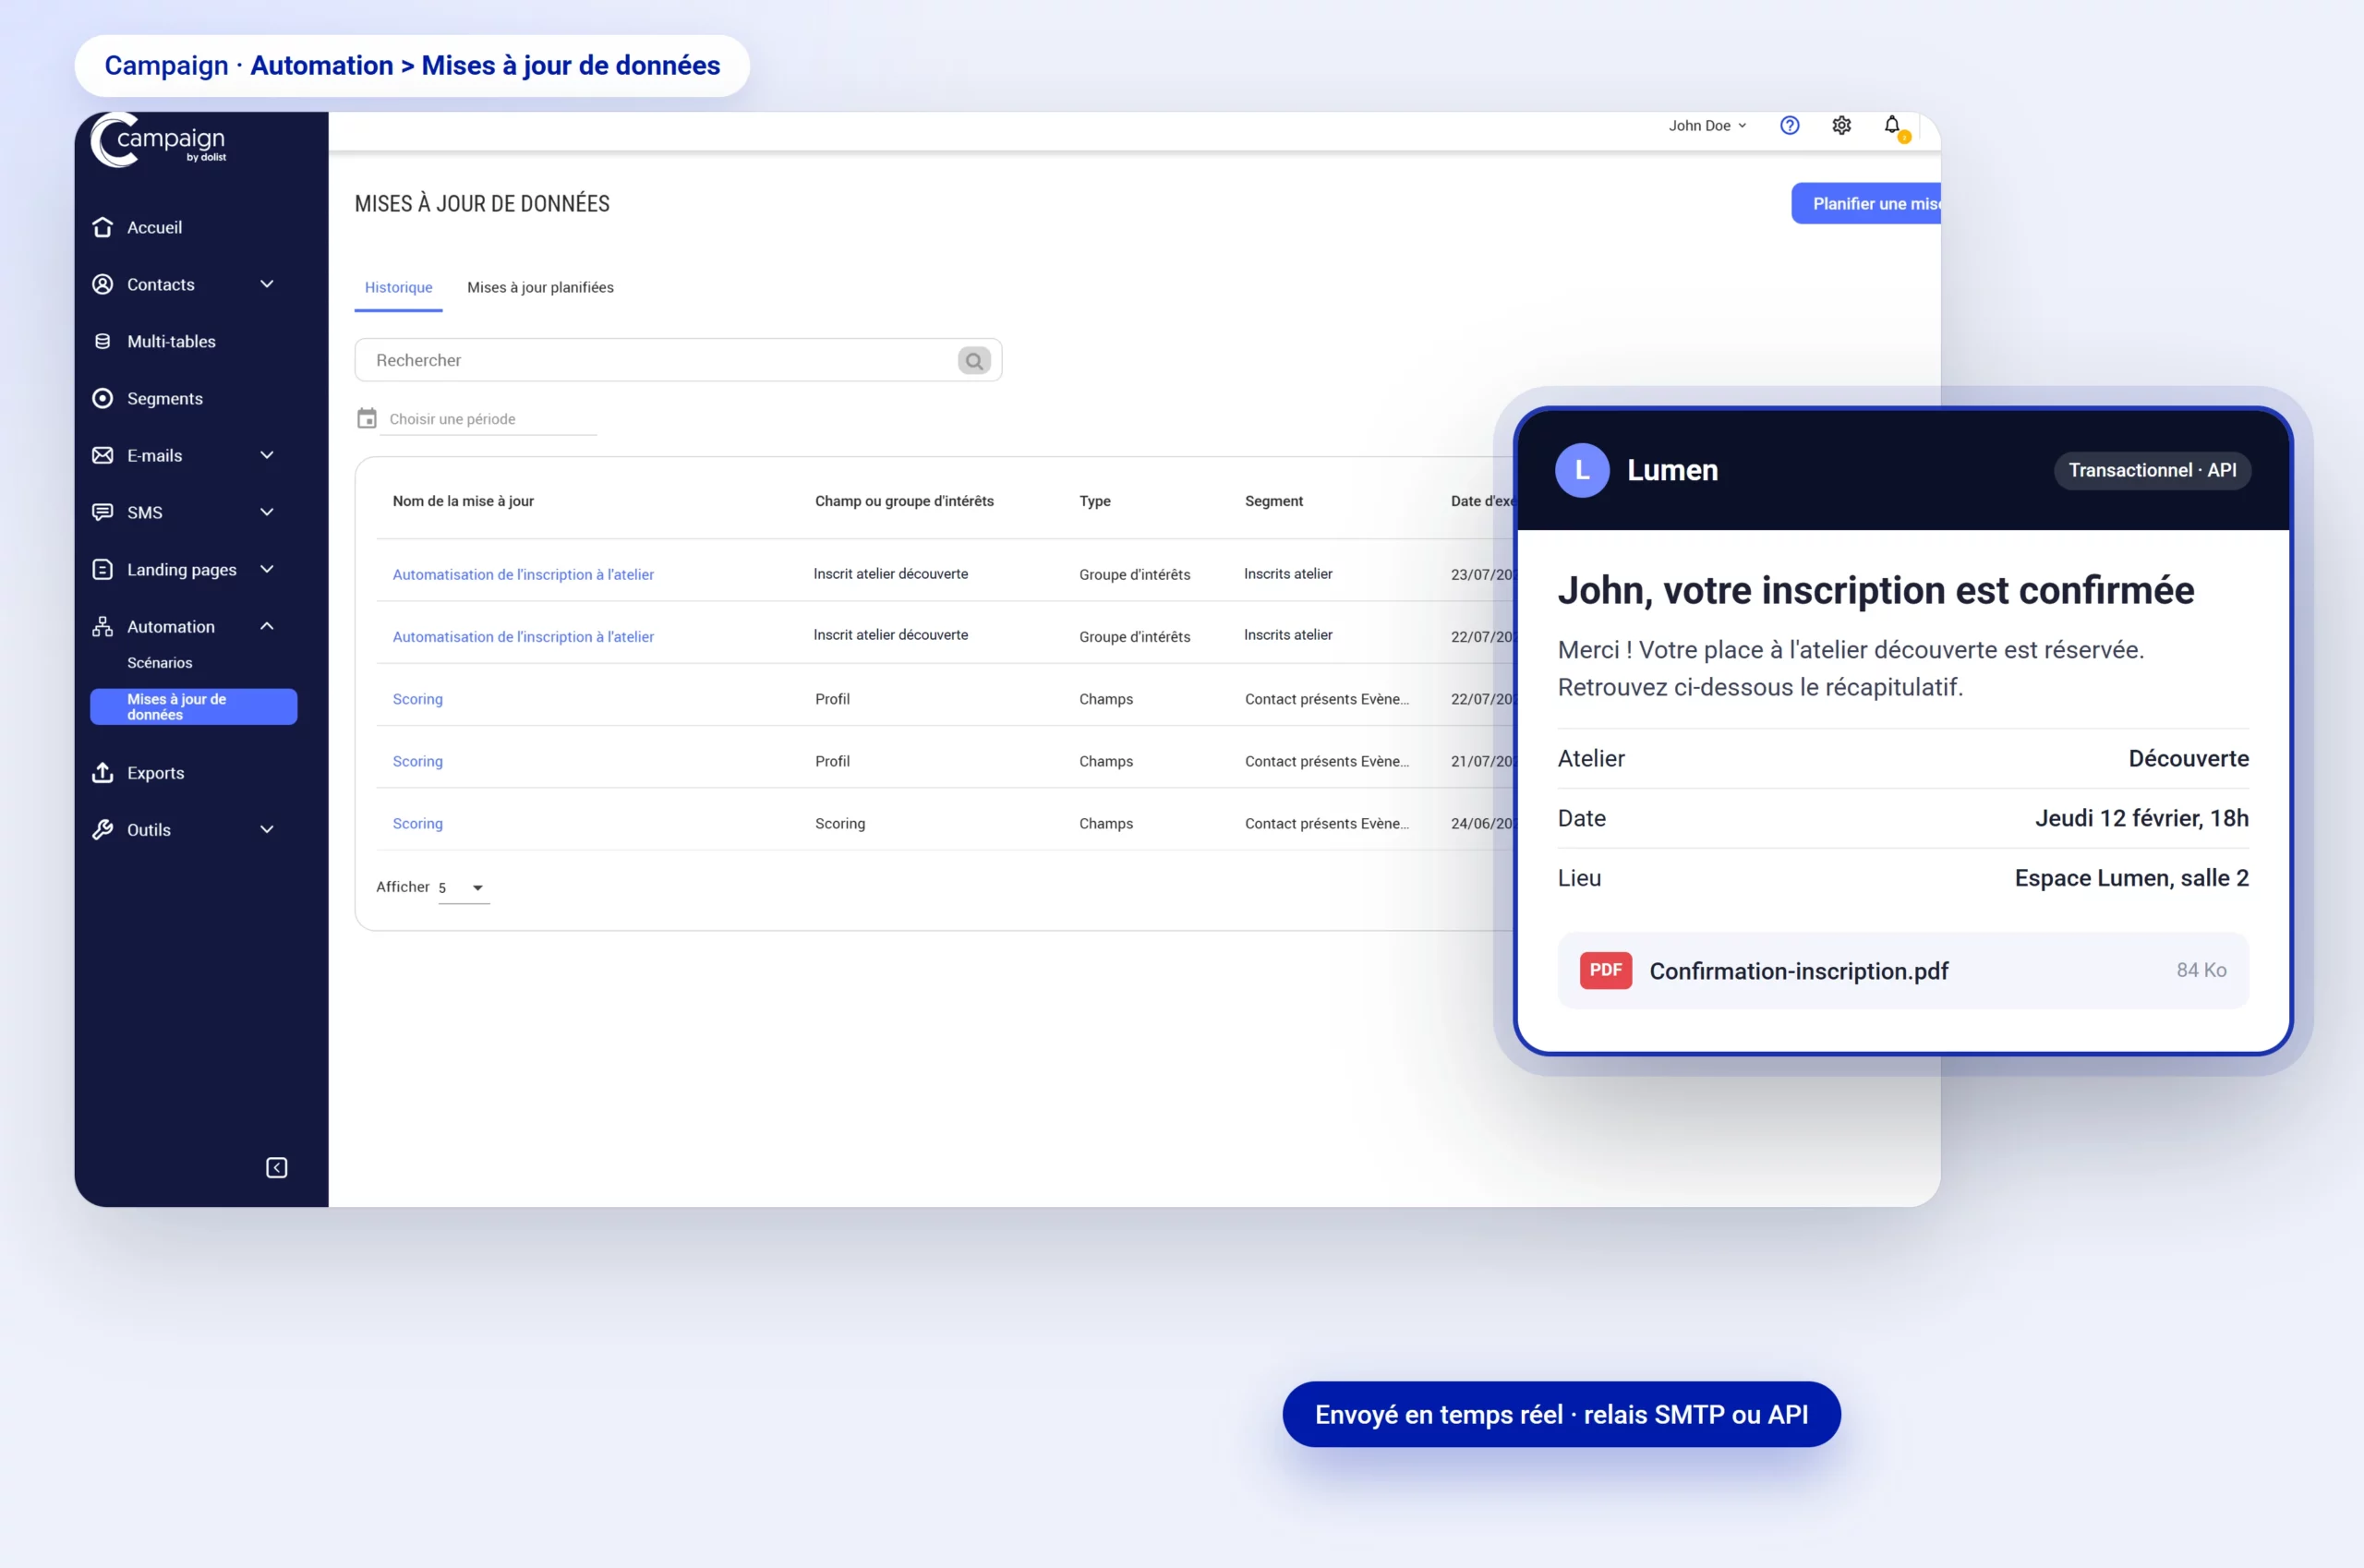Screen dimensions: 2364x1568
Task: Click the Exports upload icon
Action: 102,772
